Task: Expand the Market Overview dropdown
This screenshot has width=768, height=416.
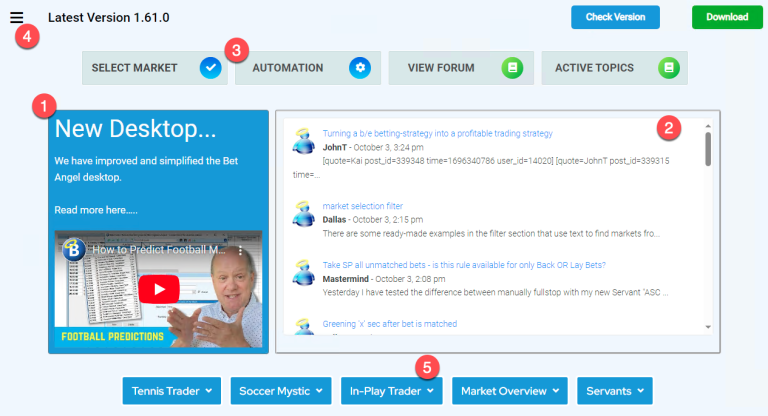Action: click(x=510, y=391)
